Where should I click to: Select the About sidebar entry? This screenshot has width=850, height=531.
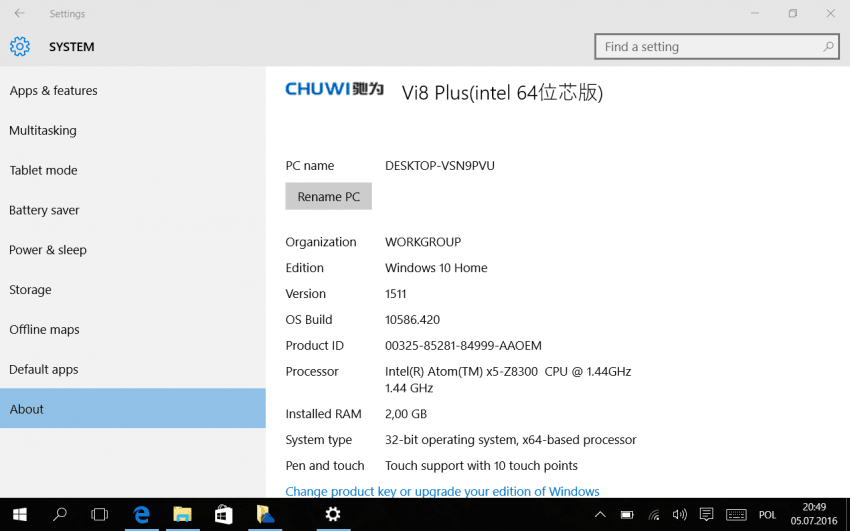133,409
